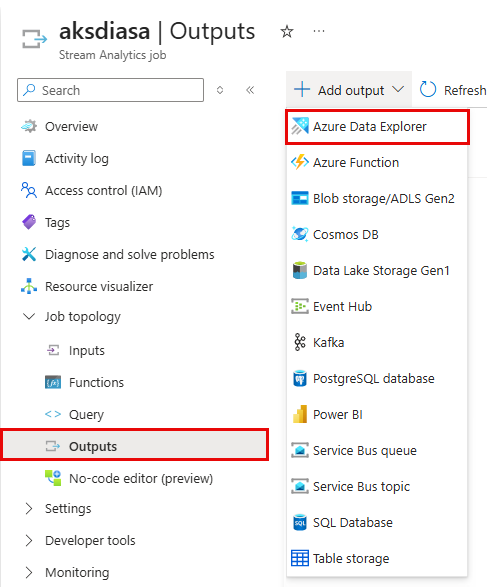Click the Activity log book icon
The image size is (487, 587).
pyautogui.click(x=29, y=158)
